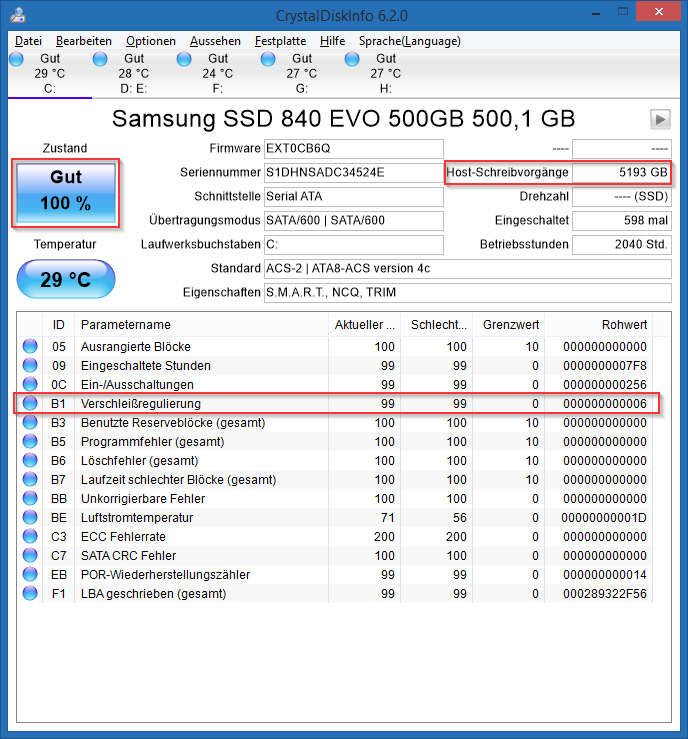This screenshot has width=688, height=739.
Task: Click status orb of Eingeschaltete Stunden row
Action: pyautogui.click(x=30, y=365)
